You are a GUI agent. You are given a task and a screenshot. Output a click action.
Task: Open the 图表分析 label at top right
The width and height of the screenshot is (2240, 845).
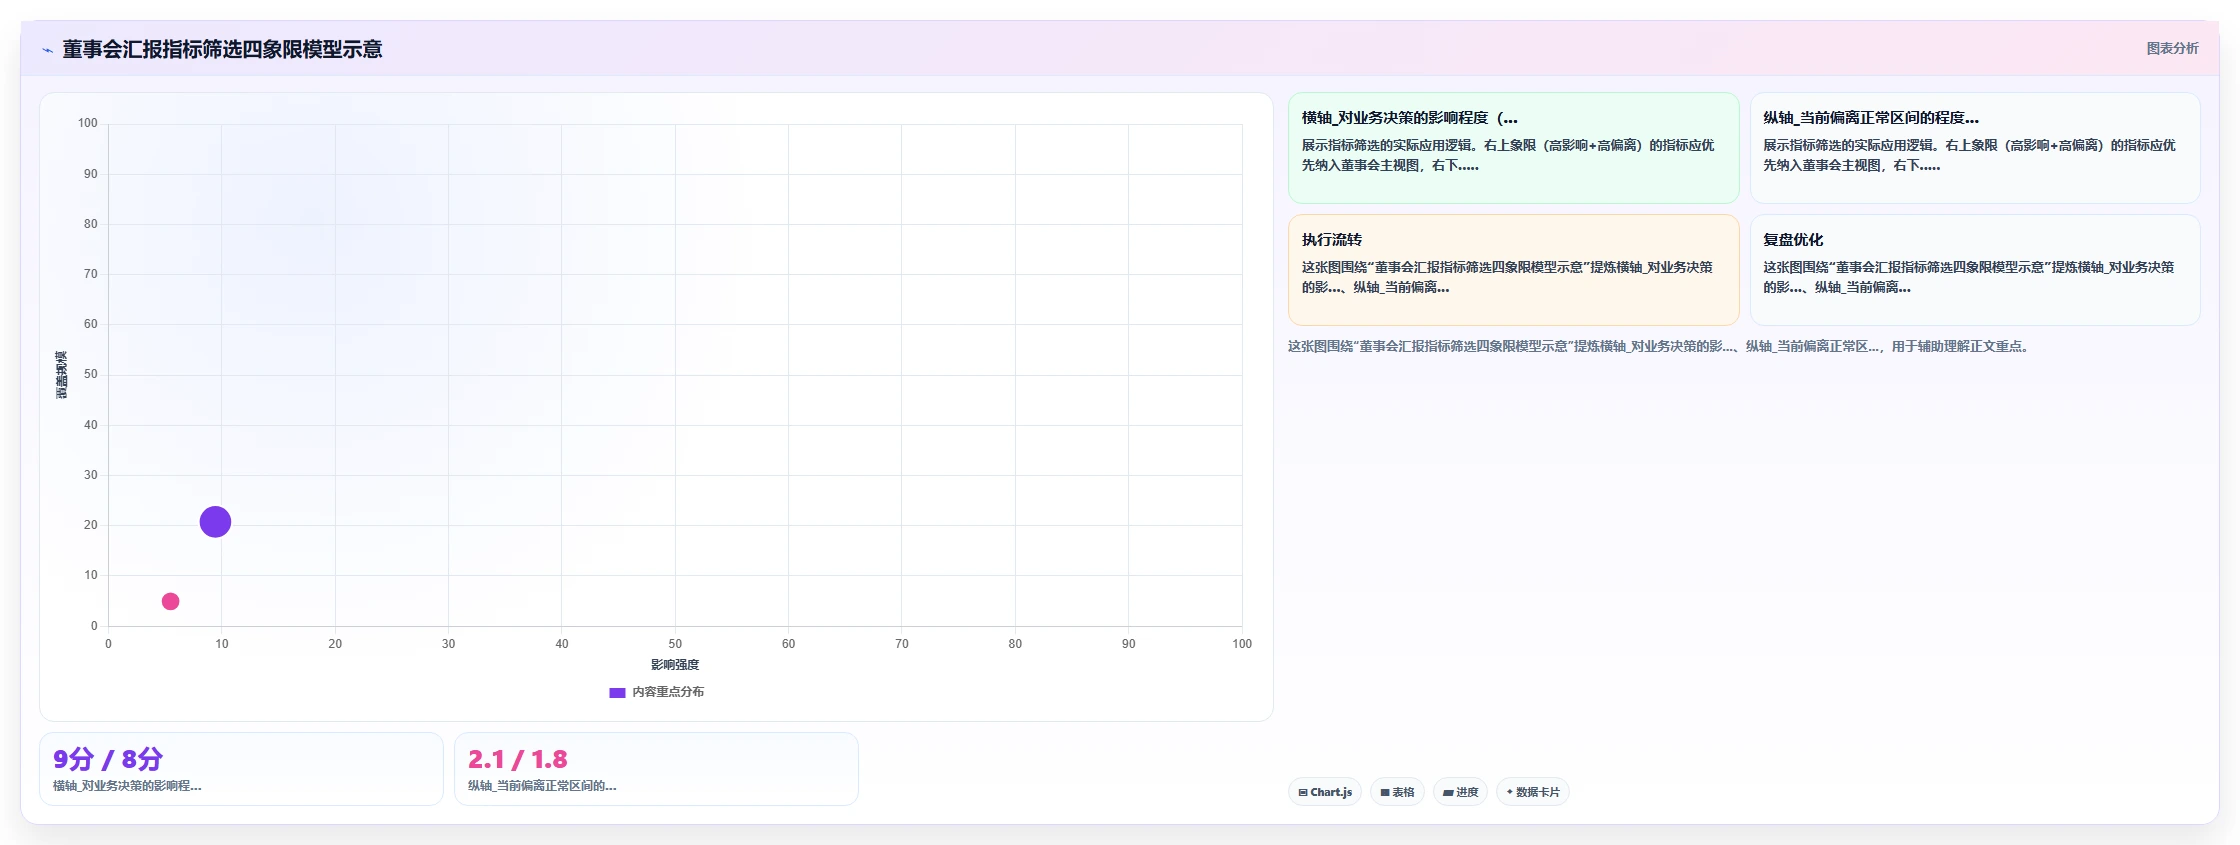(x=2172, y=48)
